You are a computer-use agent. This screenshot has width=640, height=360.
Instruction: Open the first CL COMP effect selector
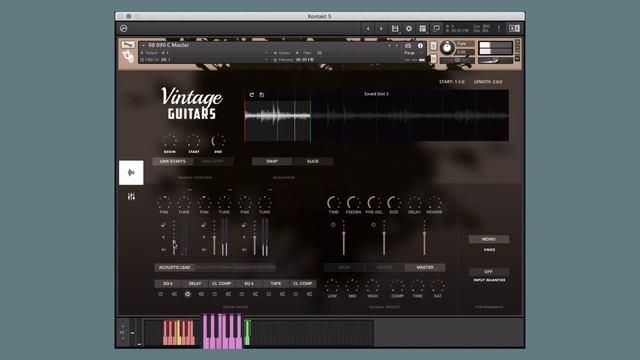pos(222,283)
